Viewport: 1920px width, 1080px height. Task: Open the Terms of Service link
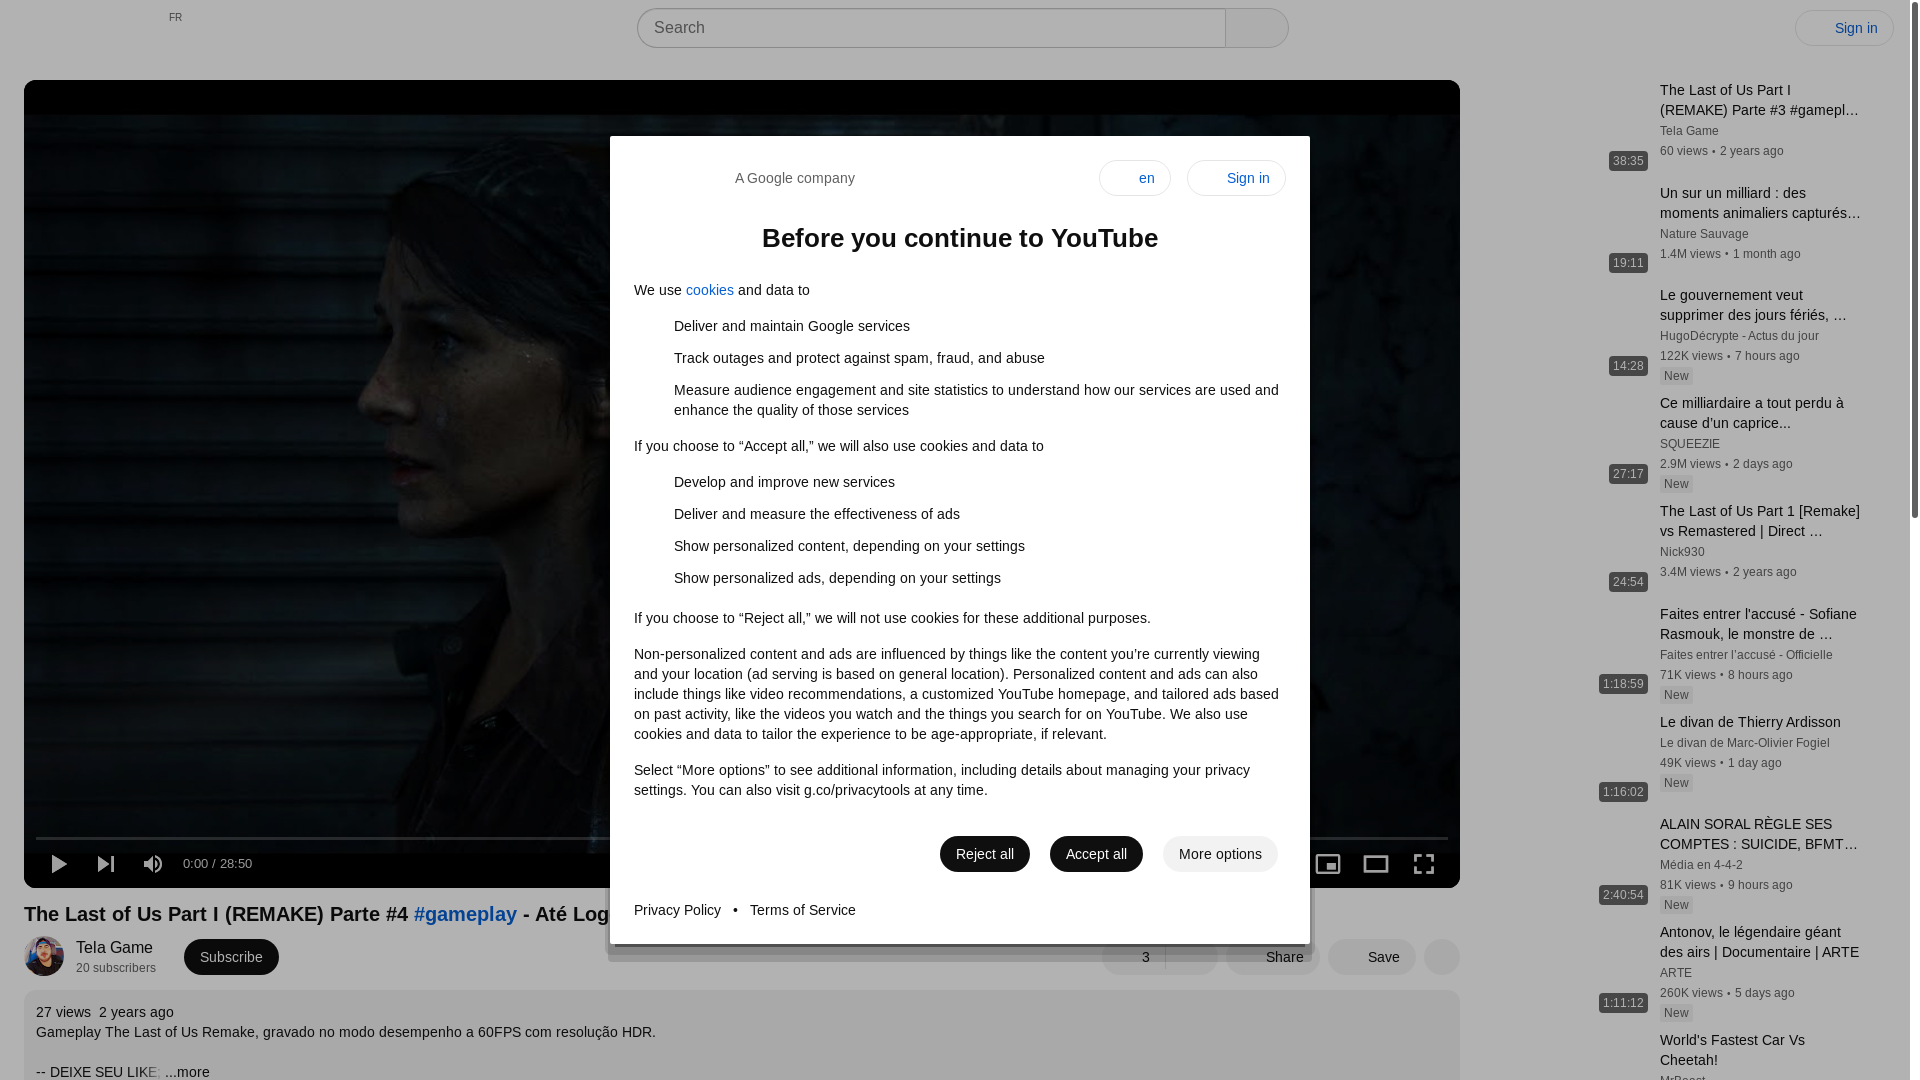tap(803, 910)
